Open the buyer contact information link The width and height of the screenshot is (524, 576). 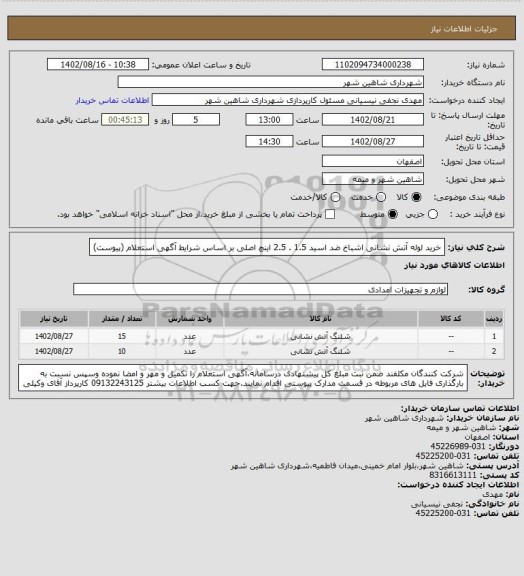click(112, 100)
